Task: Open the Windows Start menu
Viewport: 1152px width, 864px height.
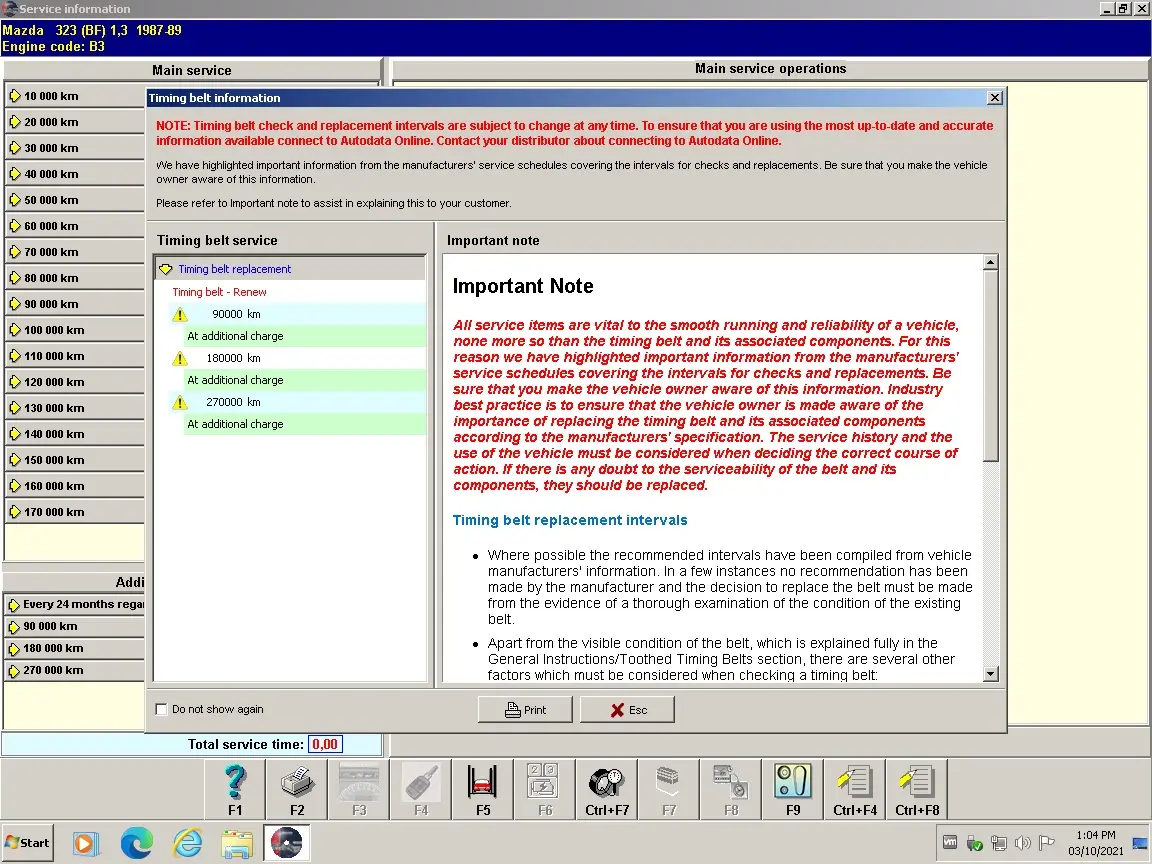Action: pos(27,843)
